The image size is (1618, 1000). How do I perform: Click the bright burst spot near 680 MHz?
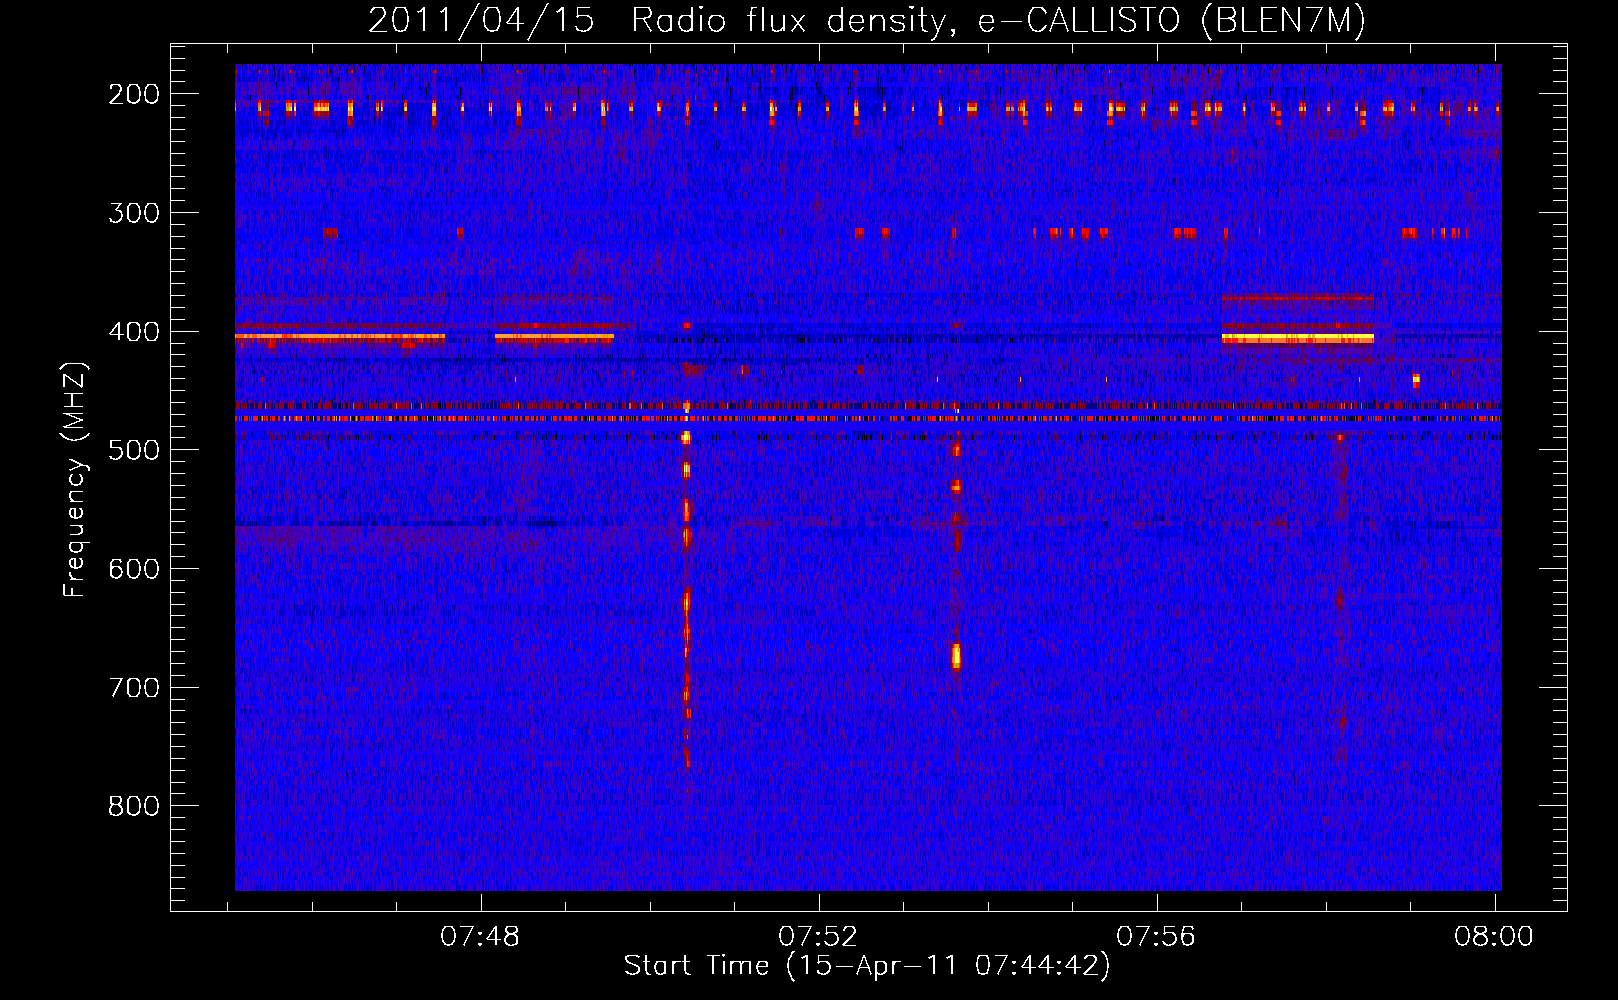(x=956, y=656)
